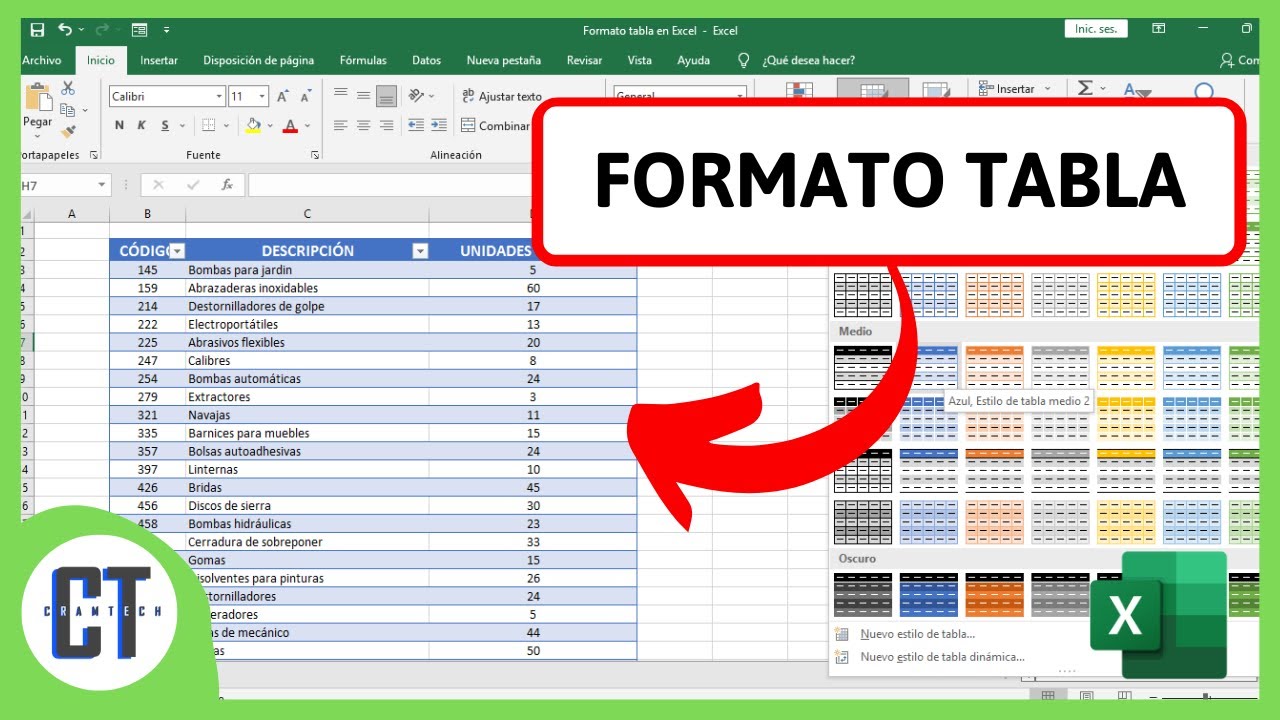Viewport: 1280px width, 720px height.
Task: Open the Archivo tab
Action: (41, 60)
